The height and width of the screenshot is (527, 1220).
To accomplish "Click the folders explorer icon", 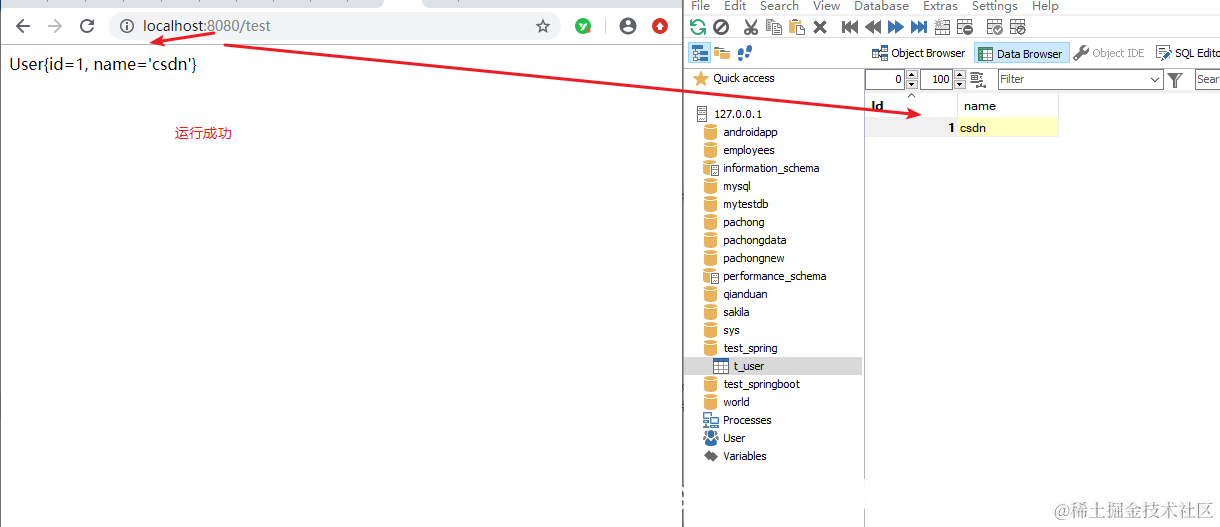I will [x=722, y=52].
